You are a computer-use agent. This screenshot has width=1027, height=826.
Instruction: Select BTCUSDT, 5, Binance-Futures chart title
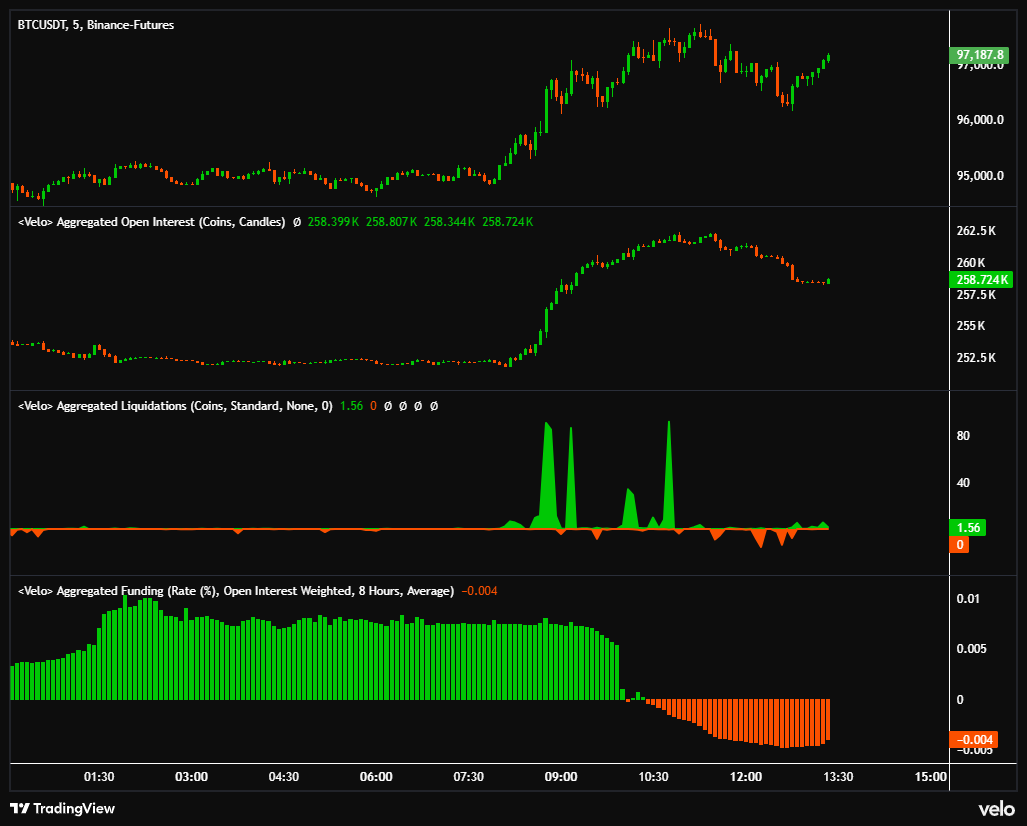(96, 25)
